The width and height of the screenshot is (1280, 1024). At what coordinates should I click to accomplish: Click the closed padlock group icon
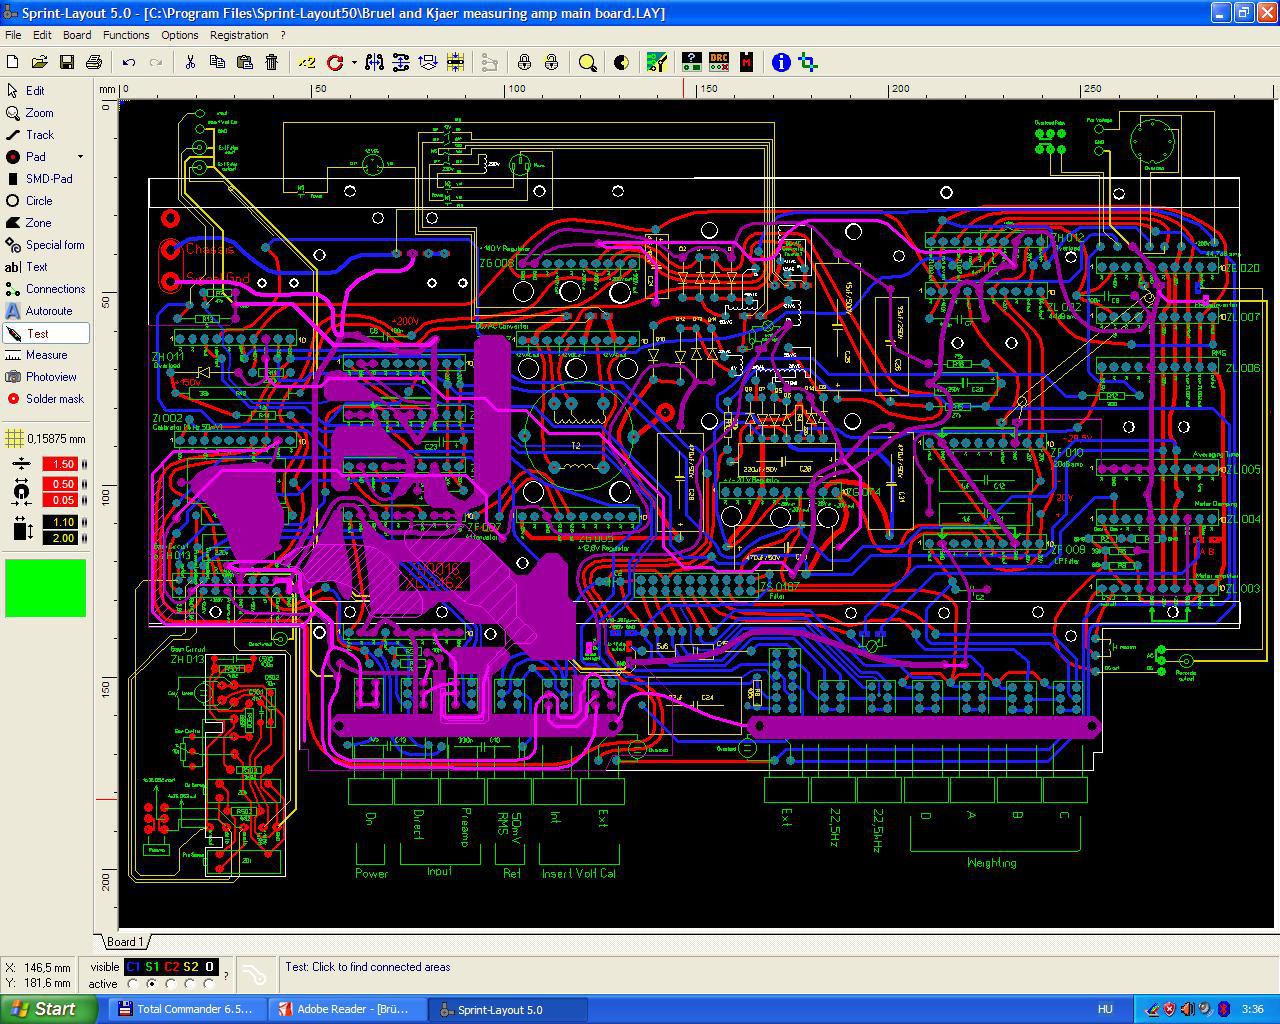(x=524, y=62)
